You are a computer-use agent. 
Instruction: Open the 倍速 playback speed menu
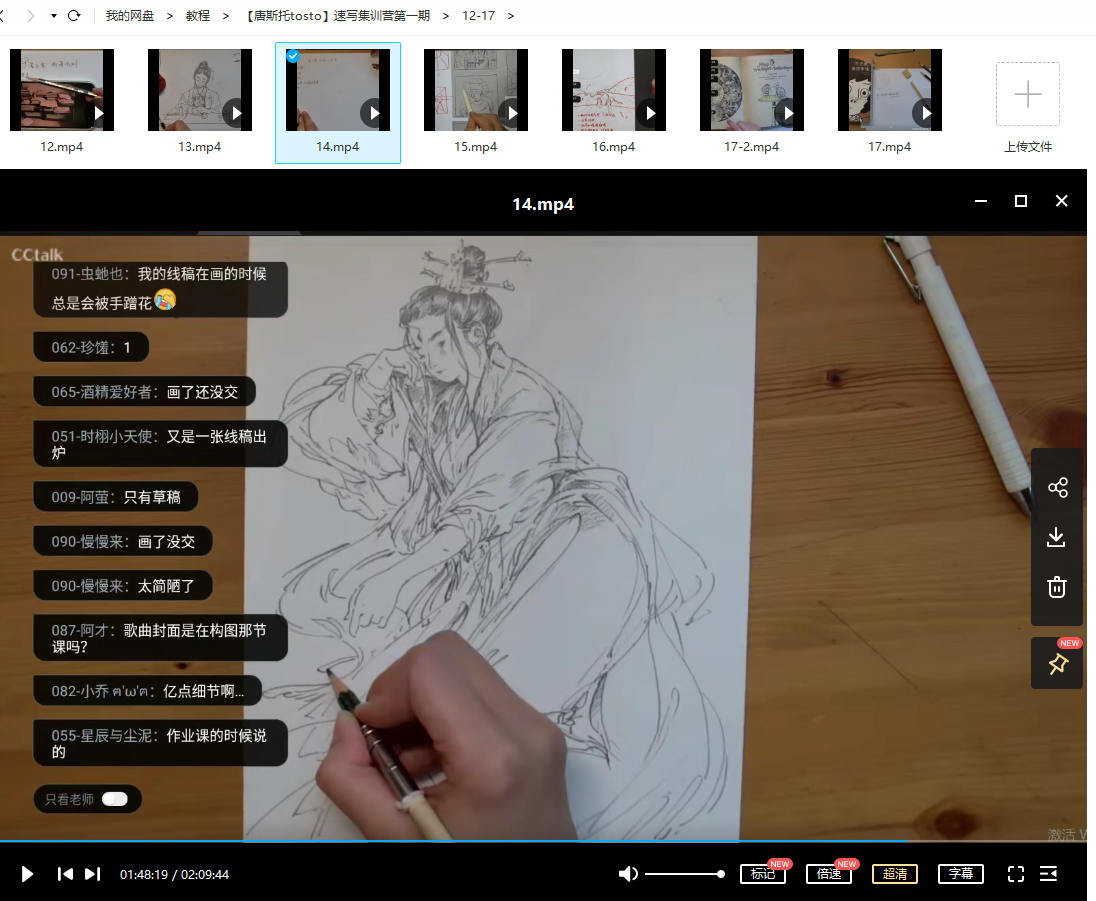(x=829, y=874)
